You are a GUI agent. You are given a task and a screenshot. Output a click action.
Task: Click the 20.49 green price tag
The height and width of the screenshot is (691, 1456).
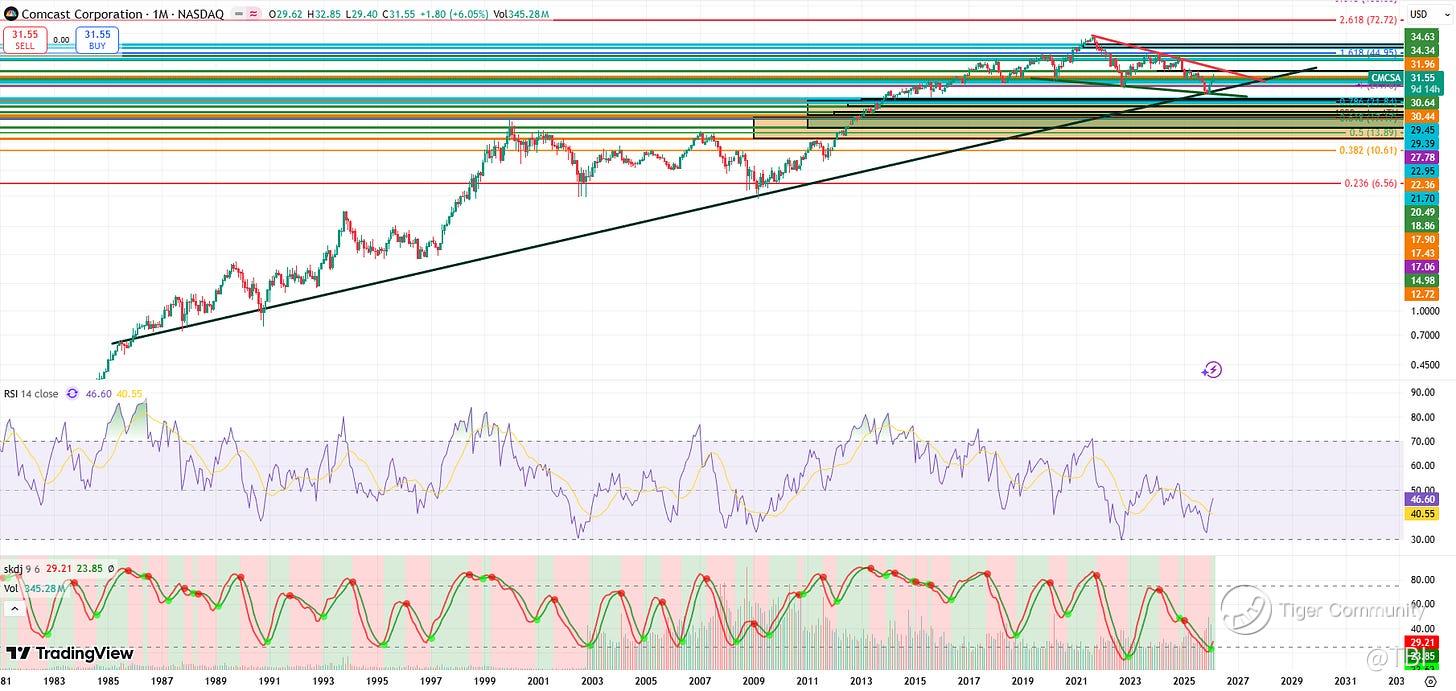pyautogui.click(x=1422, y=212)
